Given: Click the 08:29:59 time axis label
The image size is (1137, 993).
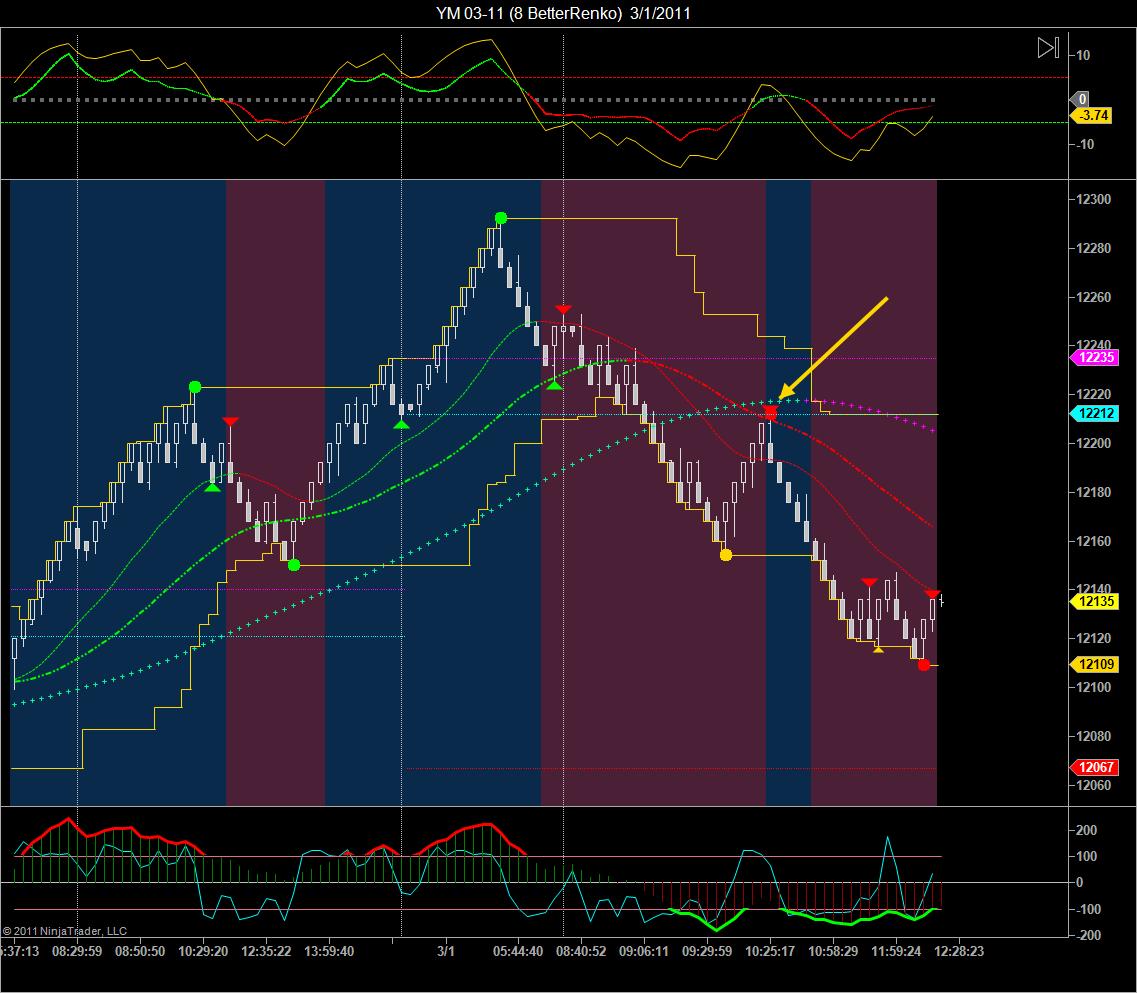Looking at the screenshot, I should pyautogui.click(x=77, y=951).
